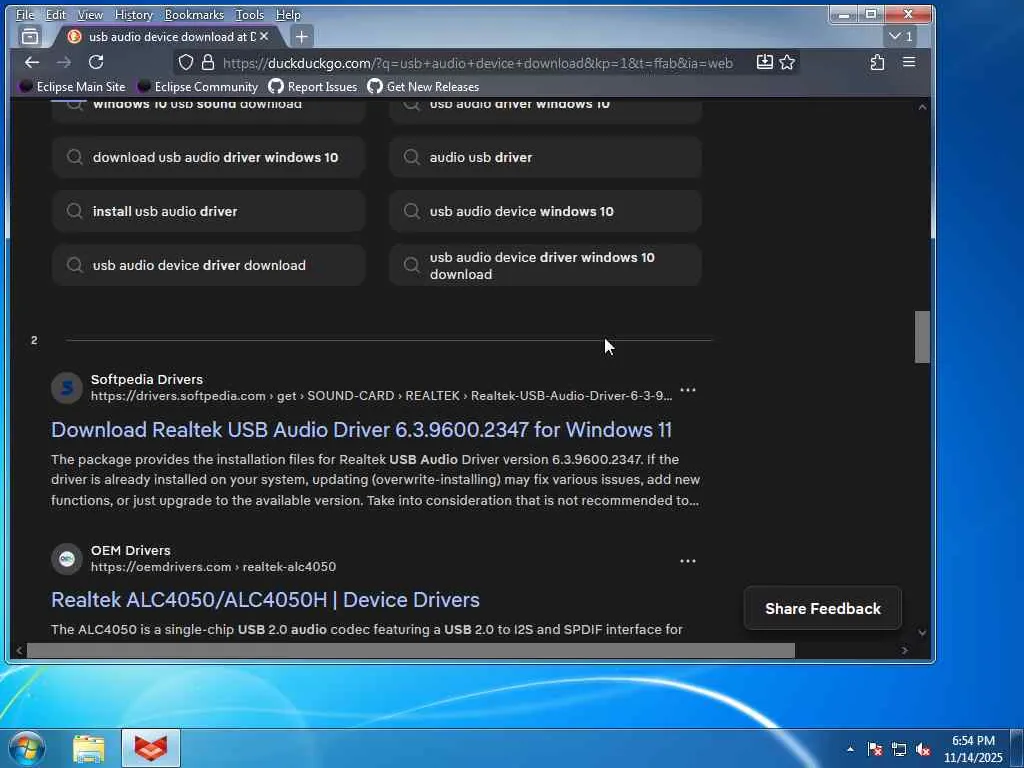Open Realtek ALC4050/ALC4050H Device Drivers result

[x=265, y=600]
